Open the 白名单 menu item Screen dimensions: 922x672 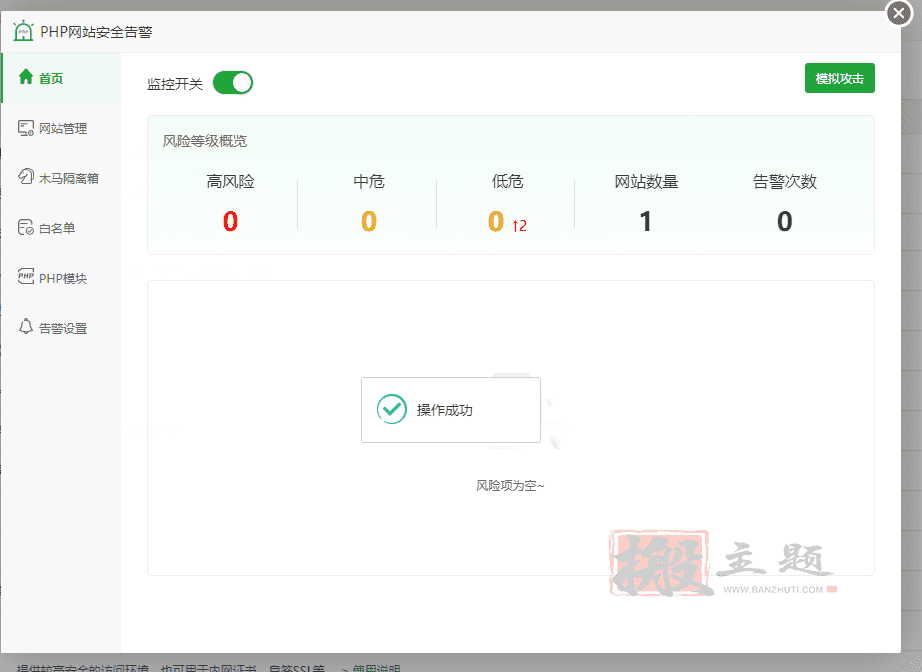pos(61,228)
